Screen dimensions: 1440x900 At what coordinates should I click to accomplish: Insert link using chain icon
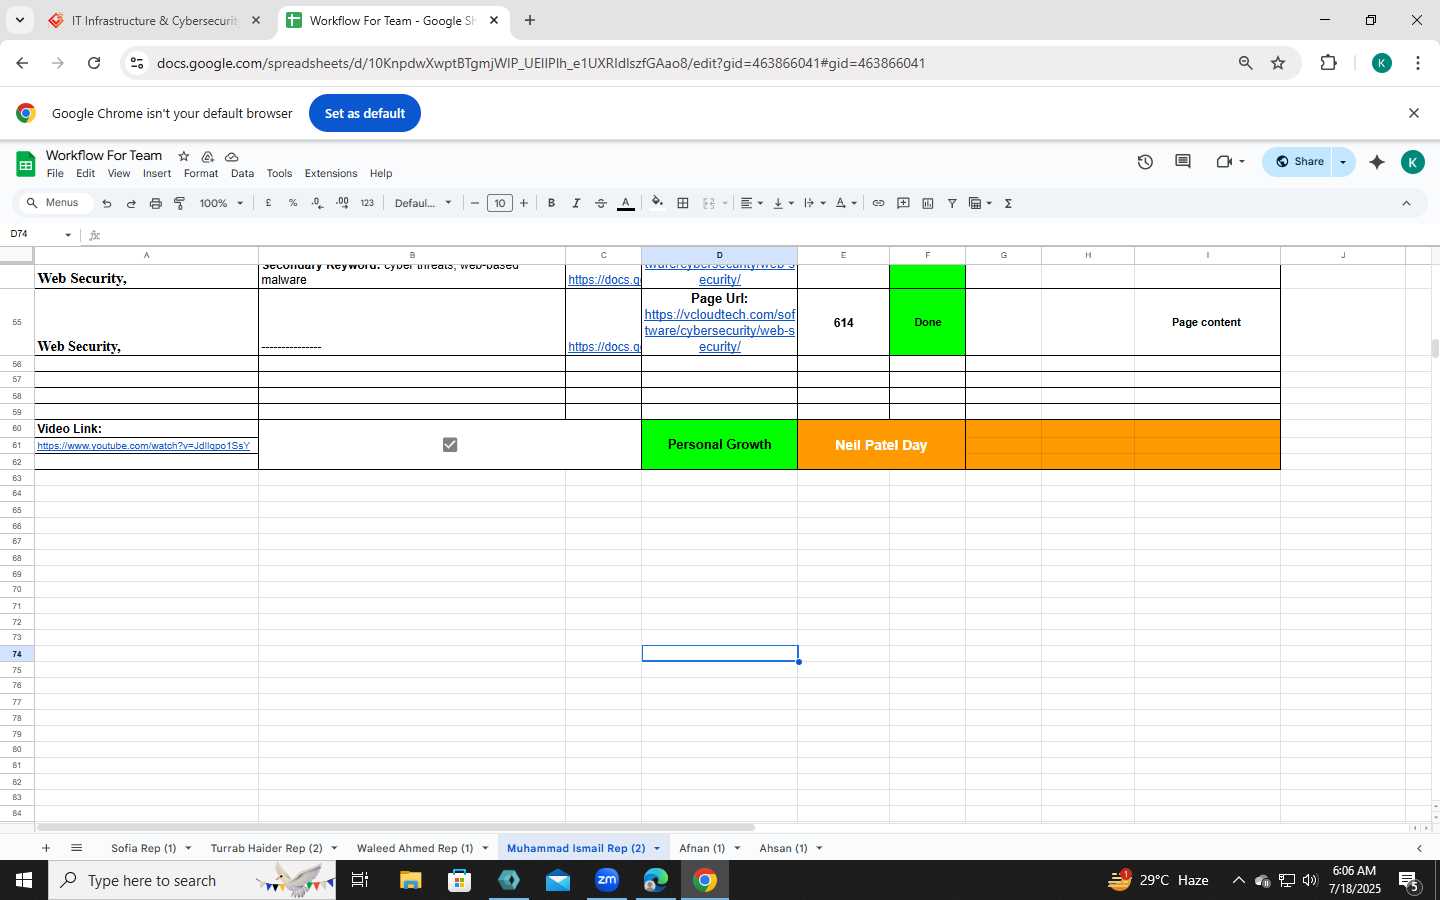[878, 203]
